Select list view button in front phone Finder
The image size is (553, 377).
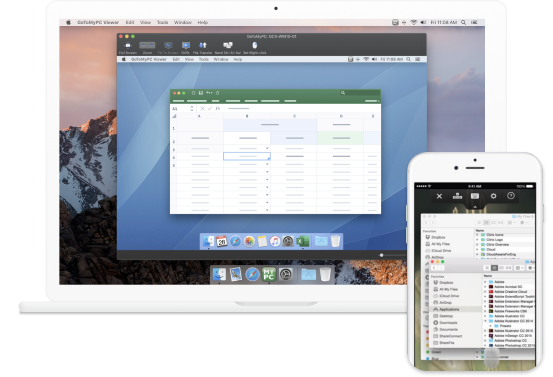pyautogui.click(x=494, y=268)
